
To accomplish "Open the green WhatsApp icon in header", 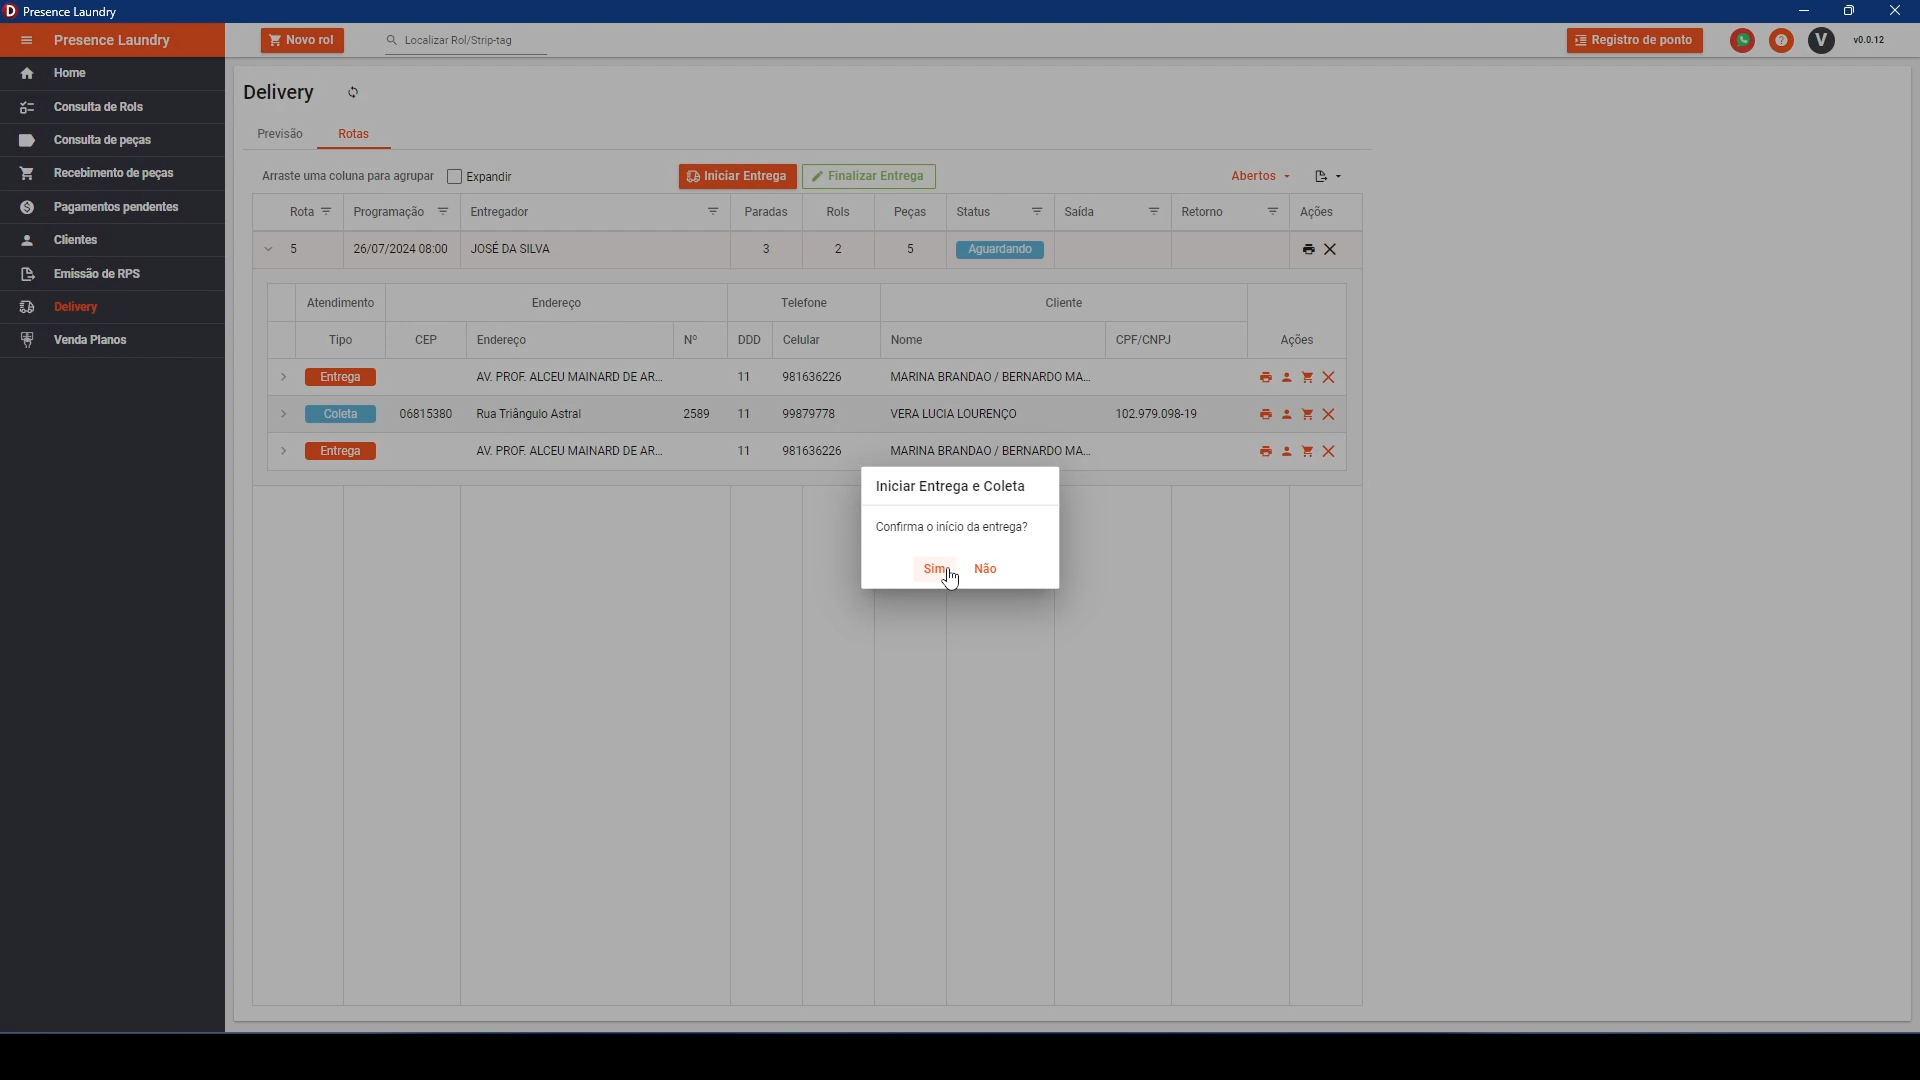I will click(1743, 41).
